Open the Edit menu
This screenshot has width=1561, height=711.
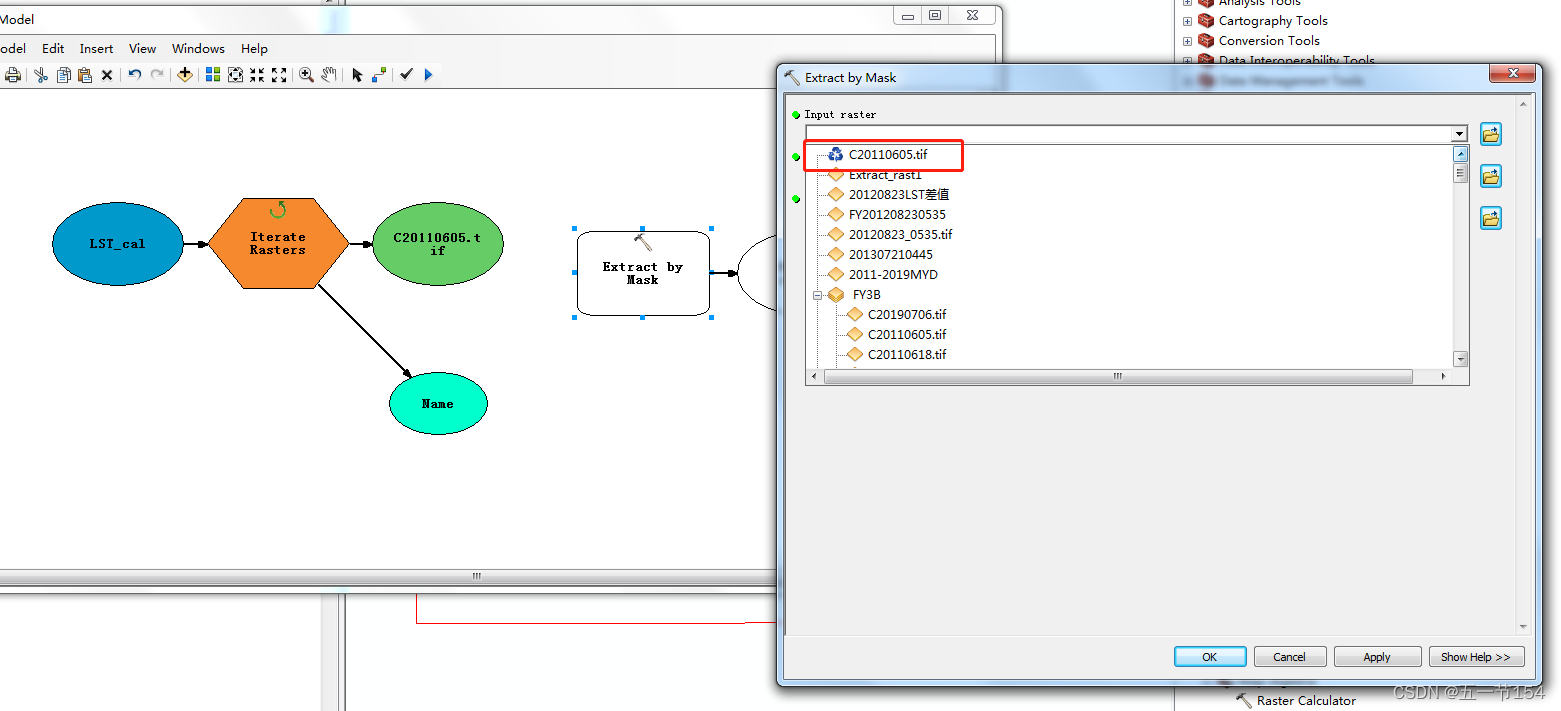click(53, 48)
